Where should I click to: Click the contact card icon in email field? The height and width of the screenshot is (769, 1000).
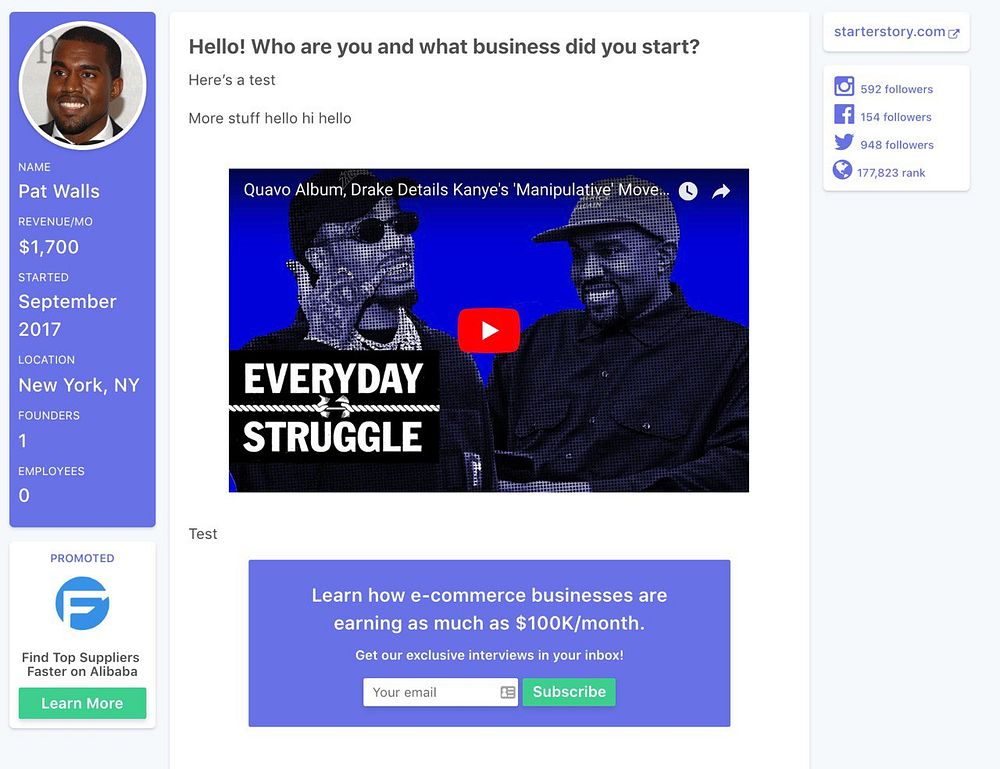[x=508, y=692]
